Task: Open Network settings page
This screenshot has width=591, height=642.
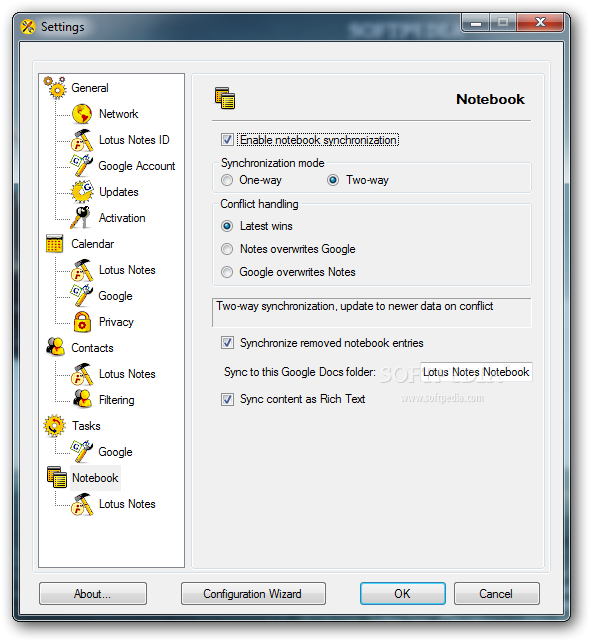Action: 118,114
